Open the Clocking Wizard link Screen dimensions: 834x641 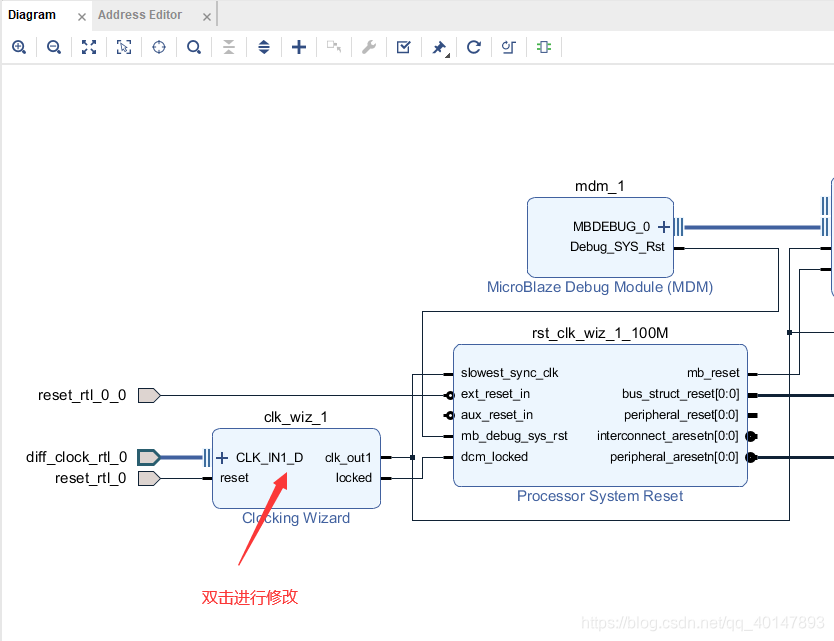pyautogui.click(x=296, y=518)
